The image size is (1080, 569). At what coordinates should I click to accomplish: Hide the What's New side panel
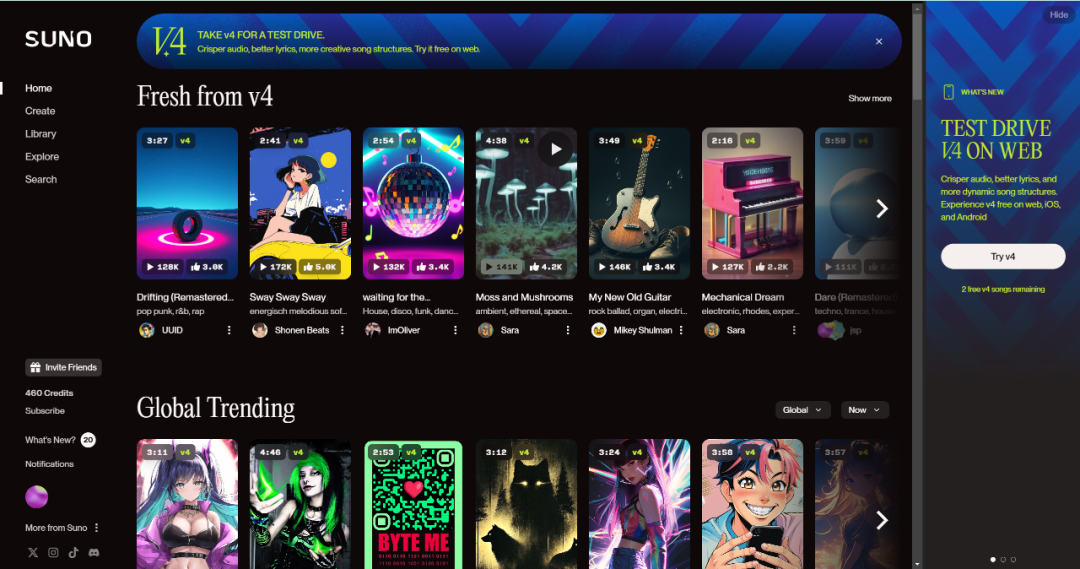1059,14
